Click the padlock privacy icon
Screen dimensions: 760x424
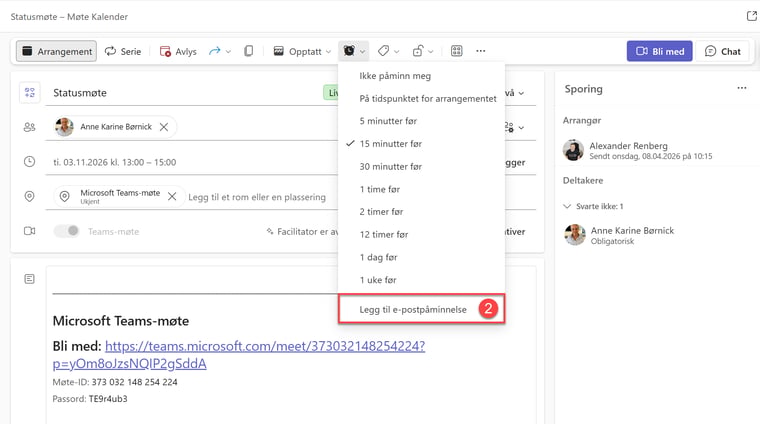pyautogui.click(x=418, y=51)
